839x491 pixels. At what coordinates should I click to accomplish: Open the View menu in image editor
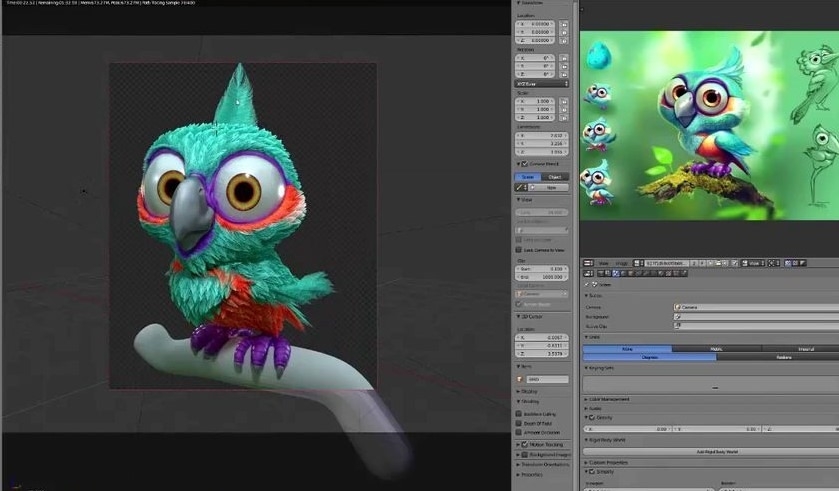[x=604, y=263]
